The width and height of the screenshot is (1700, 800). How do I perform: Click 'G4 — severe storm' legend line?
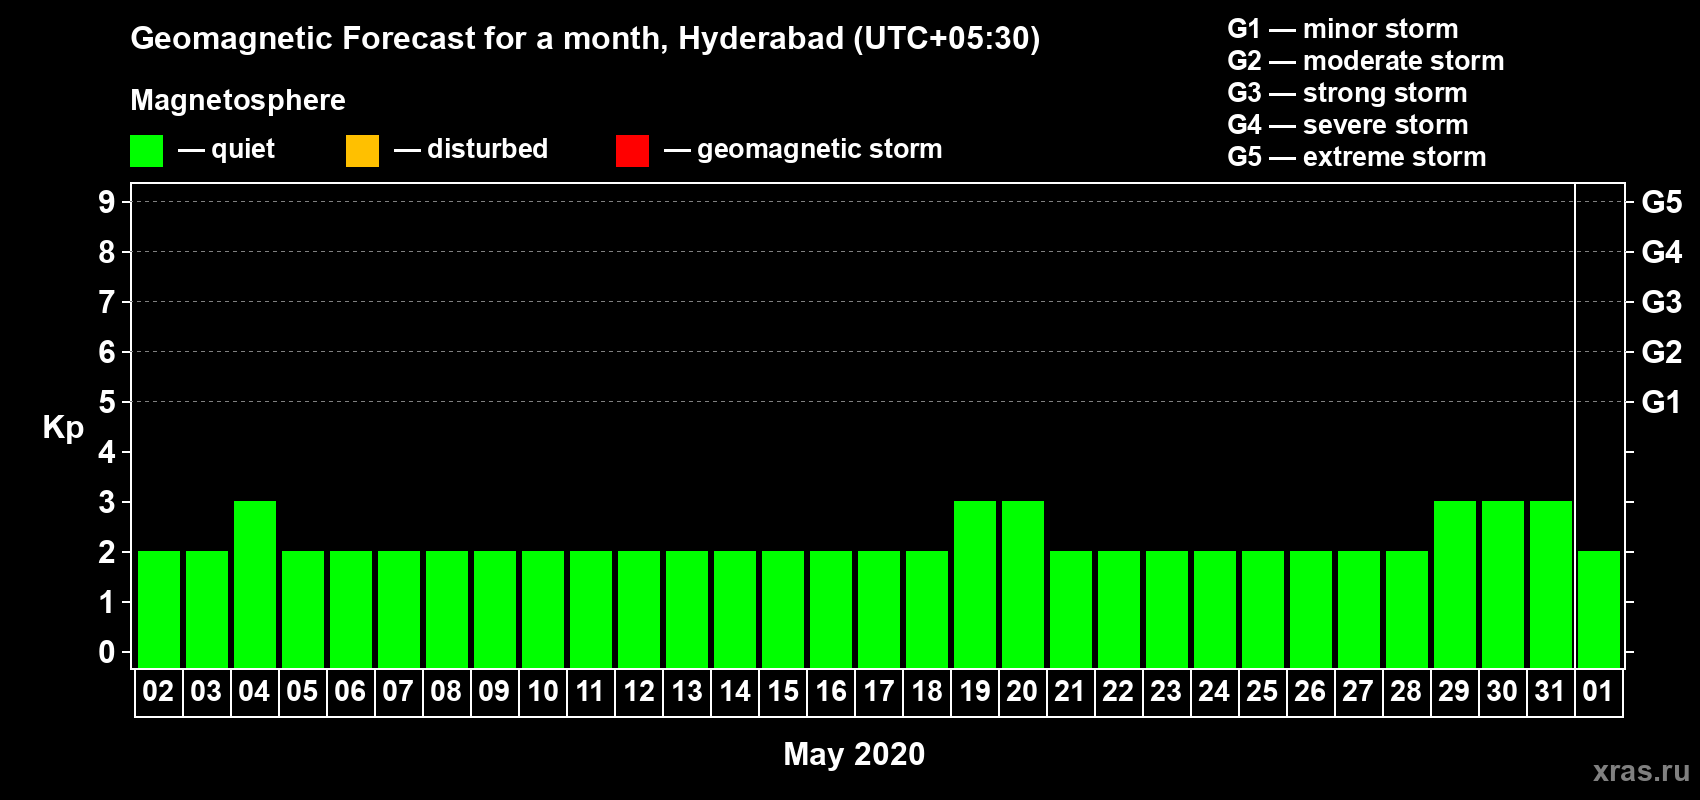click(1347, 125)
